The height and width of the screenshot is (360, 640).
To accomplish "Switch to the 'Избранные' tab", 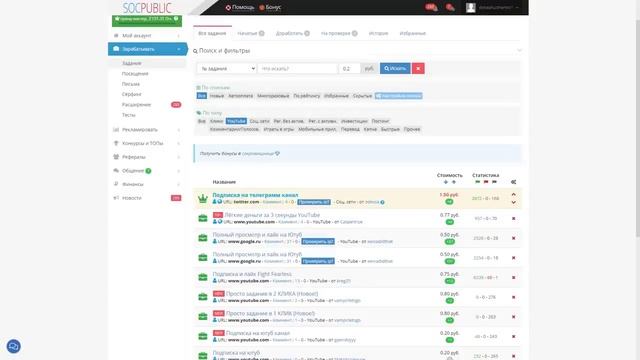I will (413, 33).
